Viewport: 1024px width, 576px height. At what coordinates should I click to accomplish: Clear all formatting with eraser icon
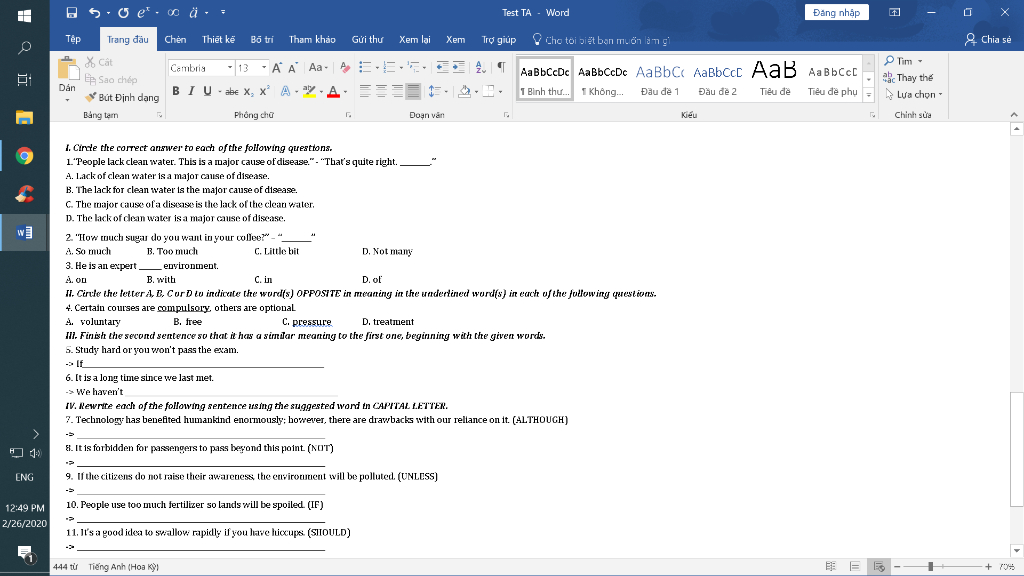[345, 68]
